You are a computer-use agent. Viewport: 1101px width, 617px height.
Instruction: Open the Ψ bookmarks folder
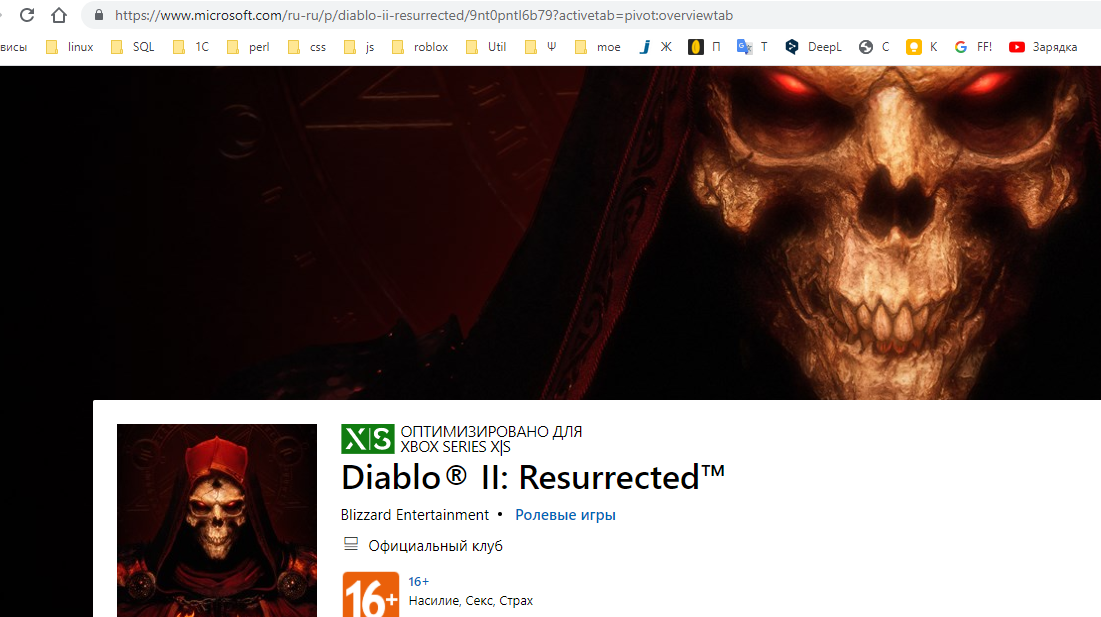541,47
